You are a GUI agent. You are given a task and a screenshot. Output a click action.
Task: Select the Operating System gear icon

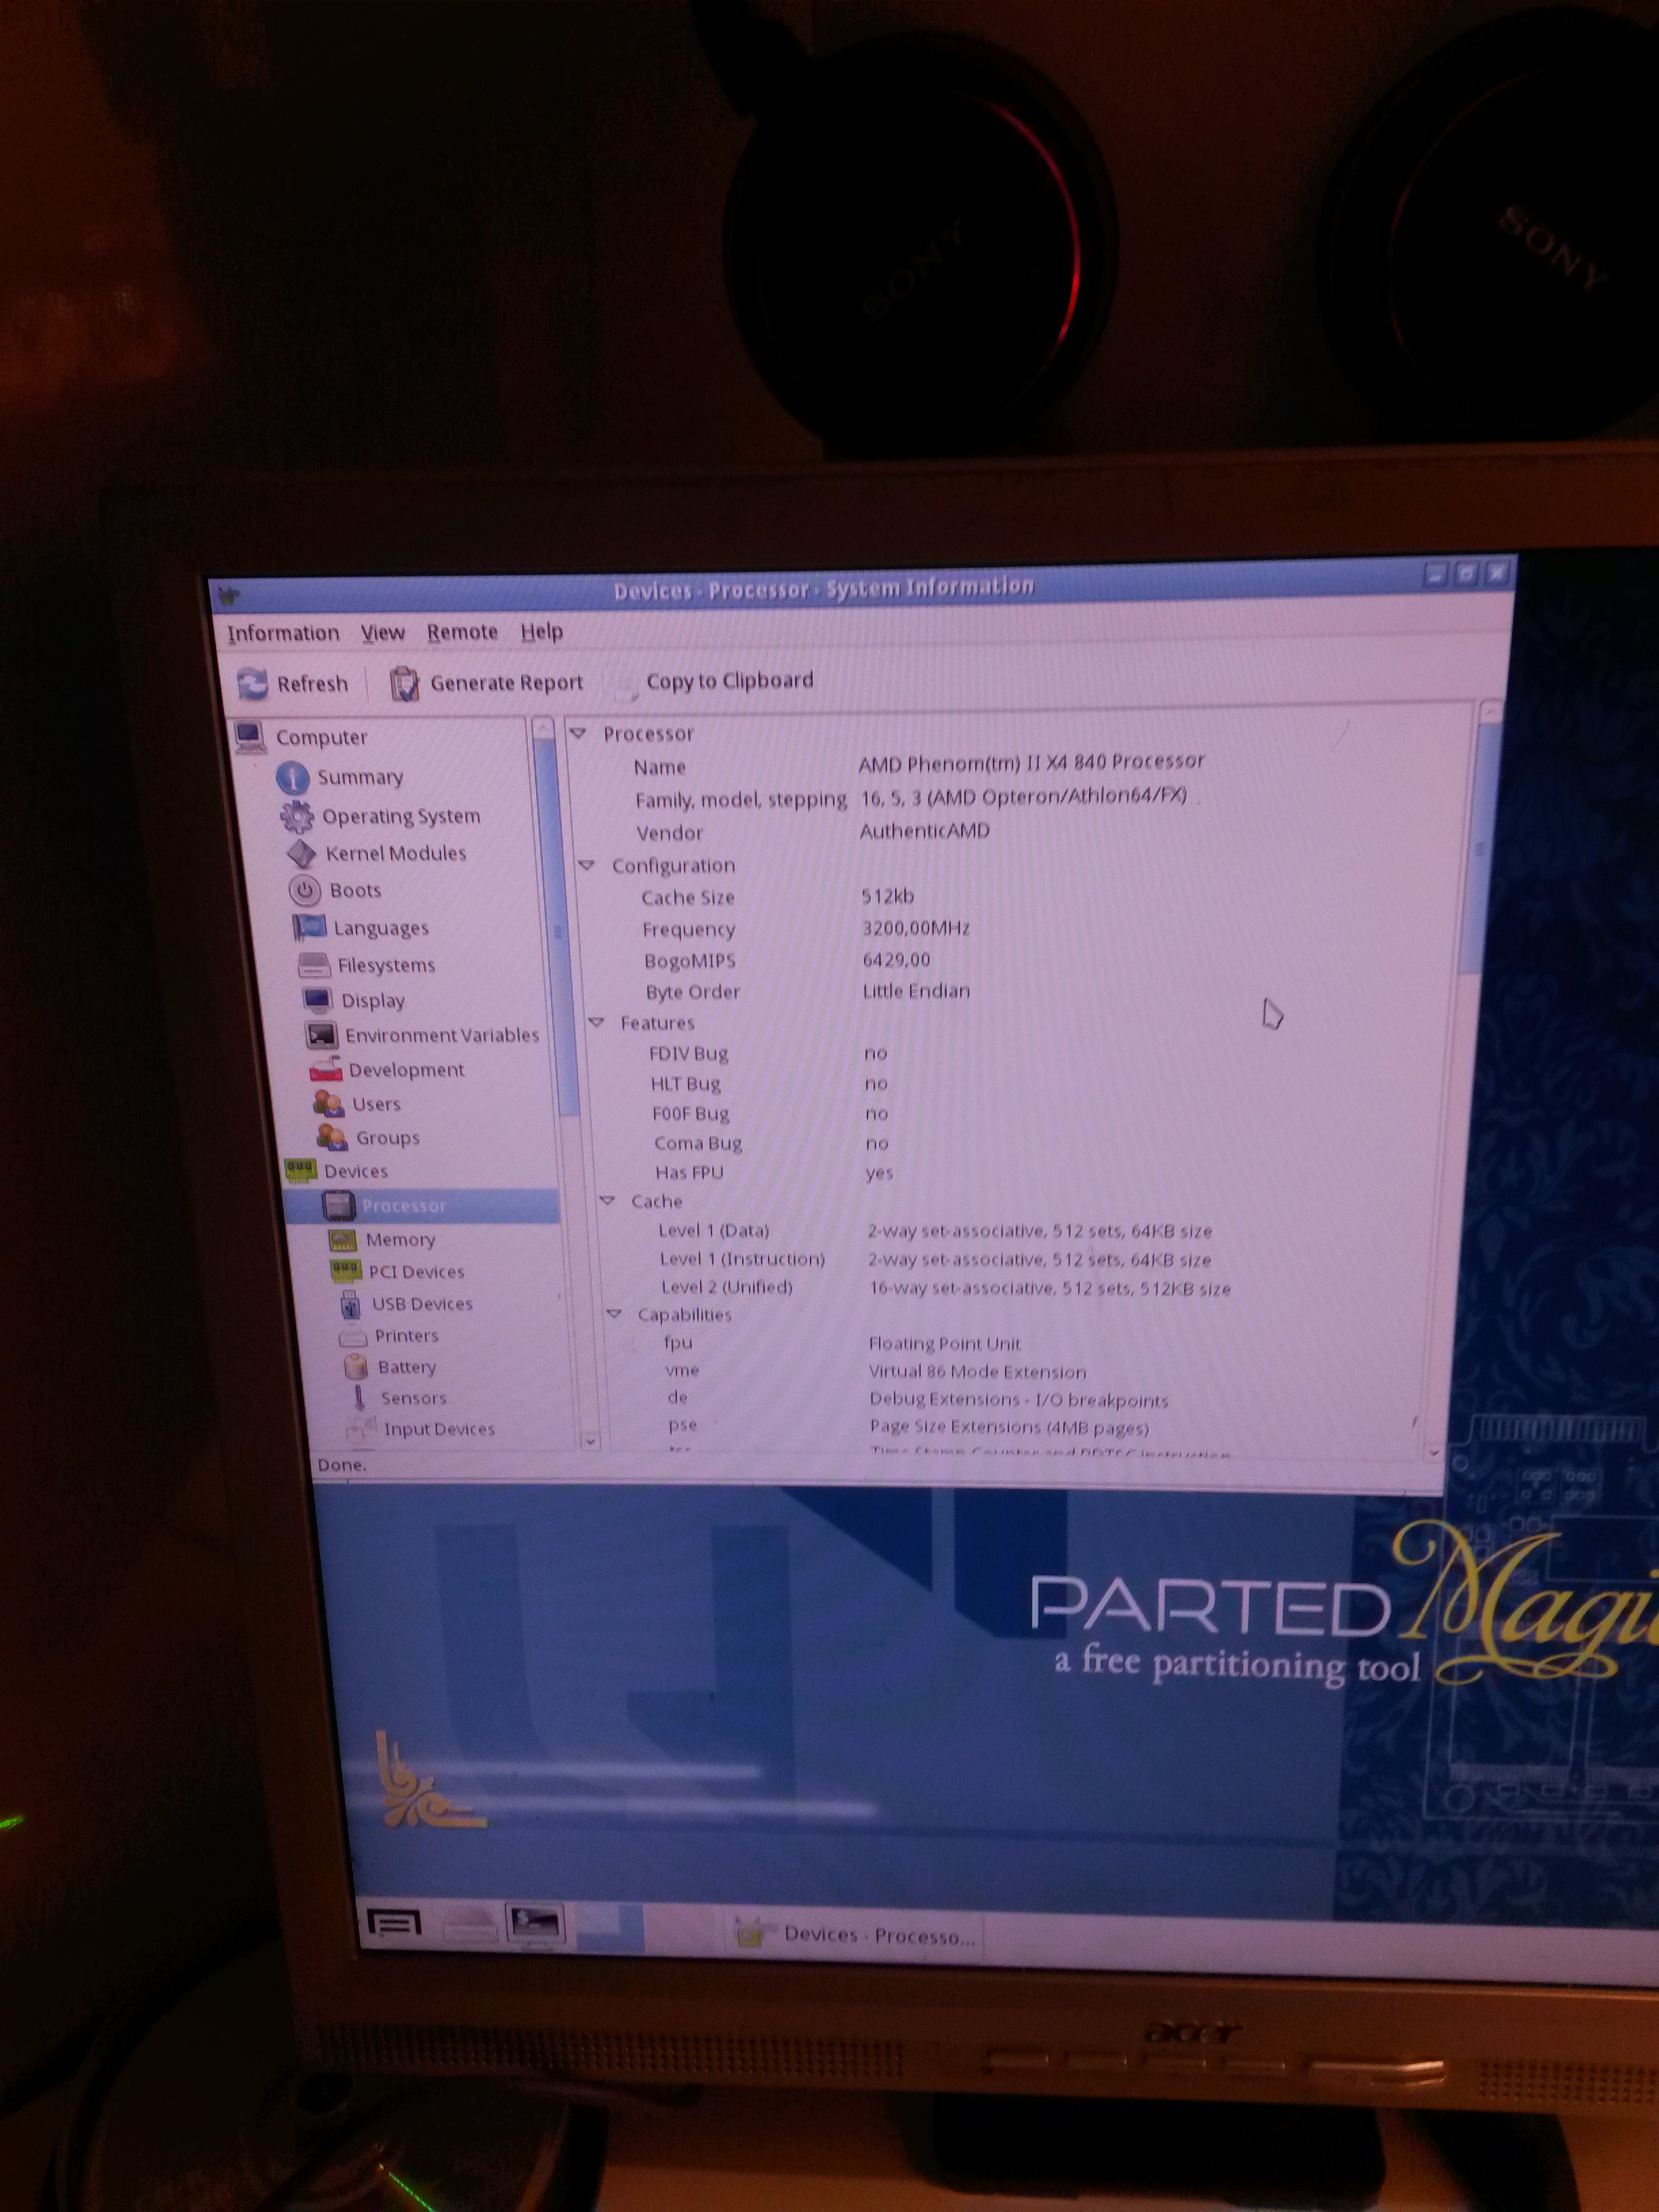(296, 817)
